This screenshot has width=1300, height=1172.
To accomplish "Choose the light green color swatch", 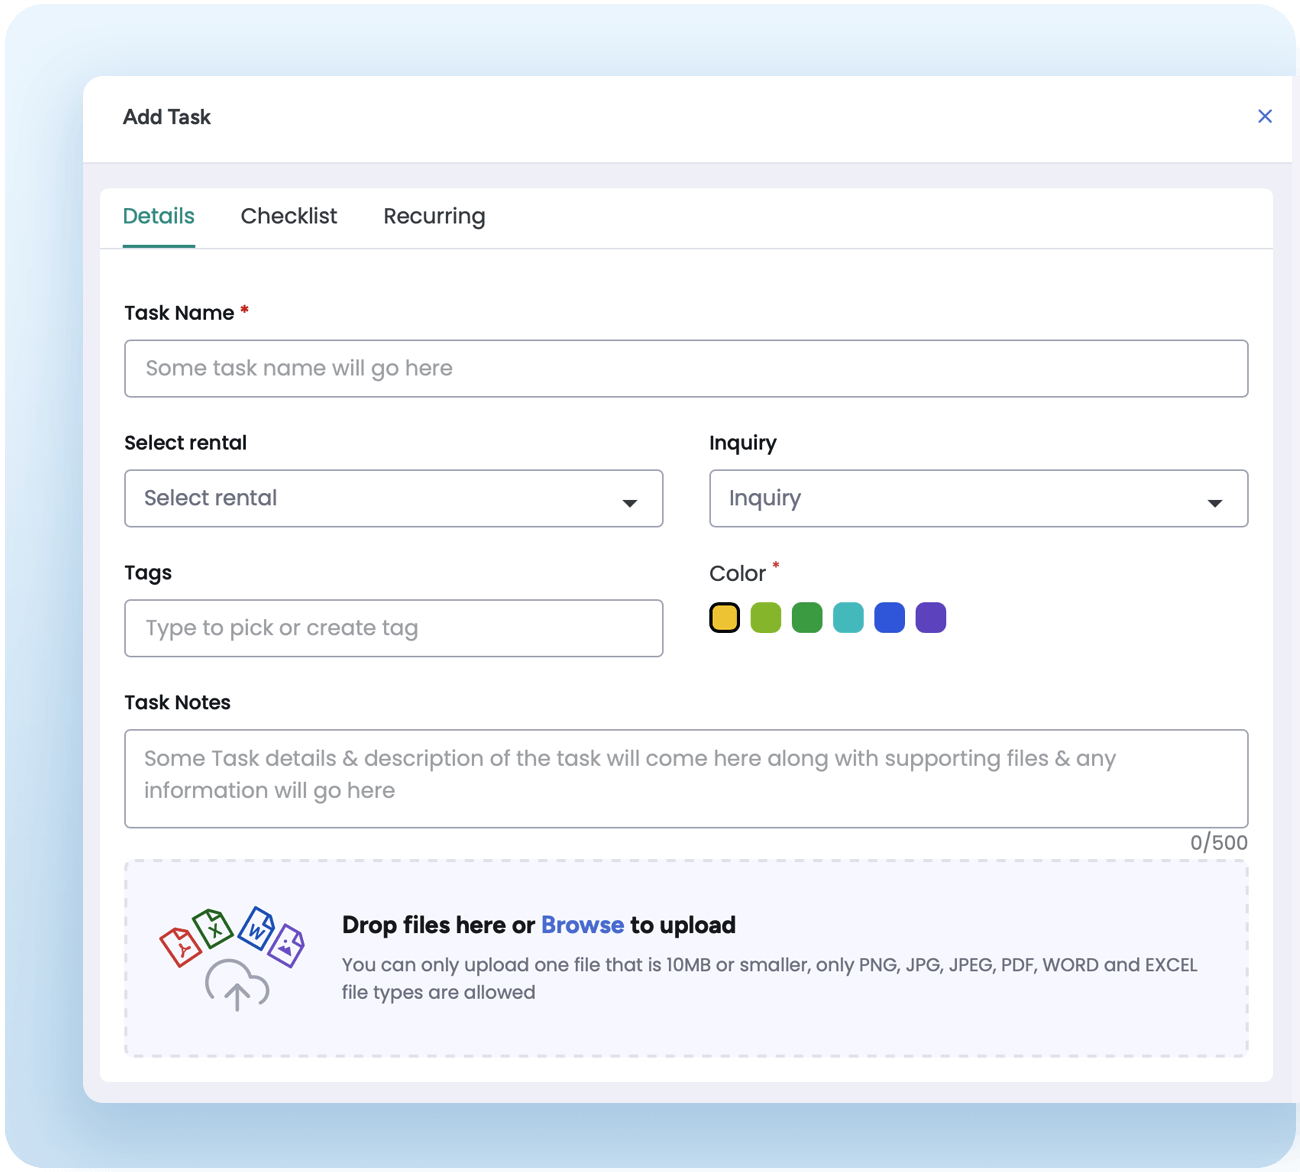I will [x=766, y=618].
